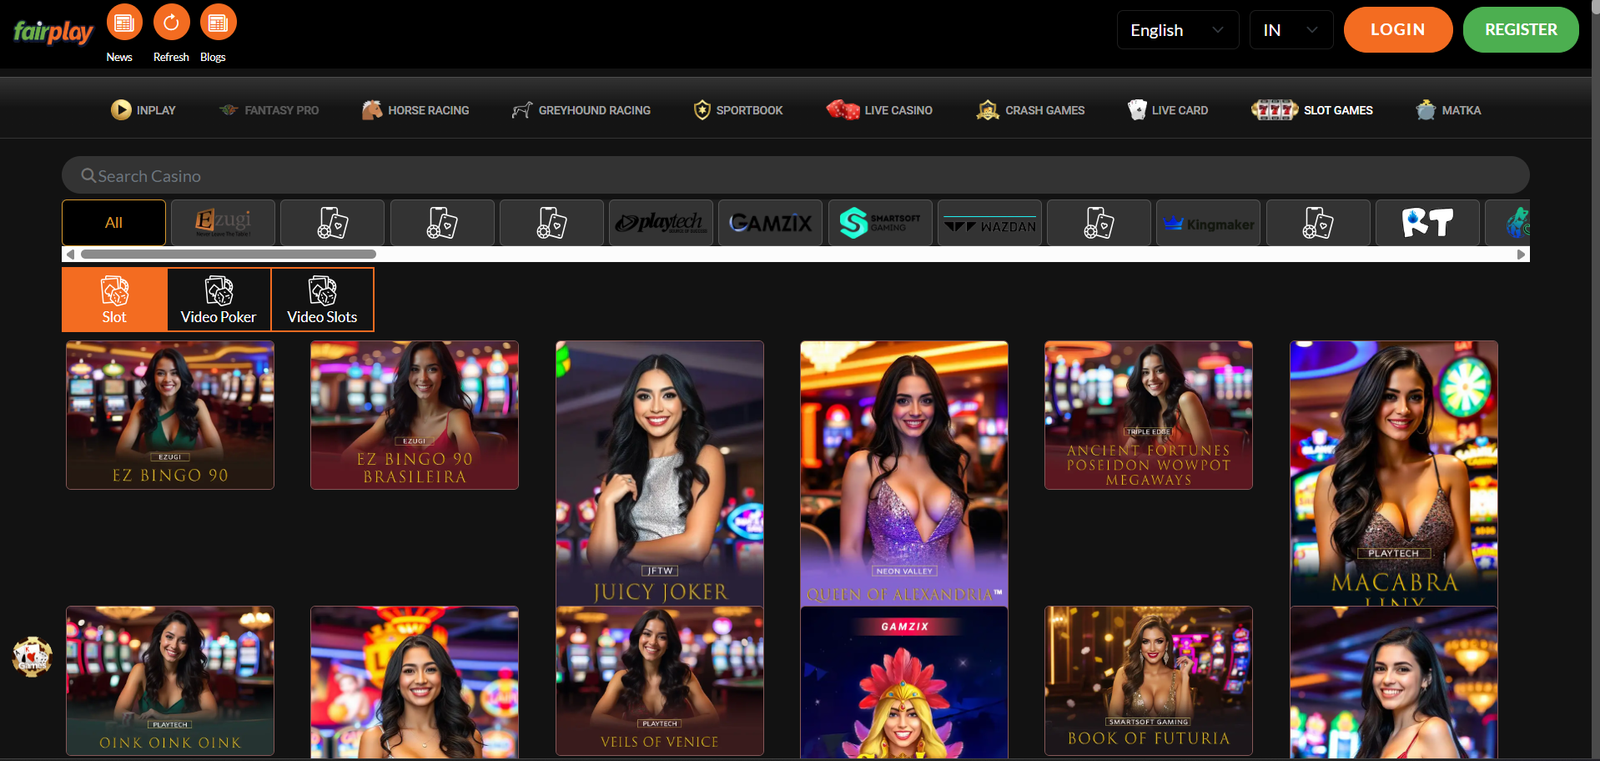1600x761 pixels.
Task: Click the Refresh icon
Action: tap(171, 23)
